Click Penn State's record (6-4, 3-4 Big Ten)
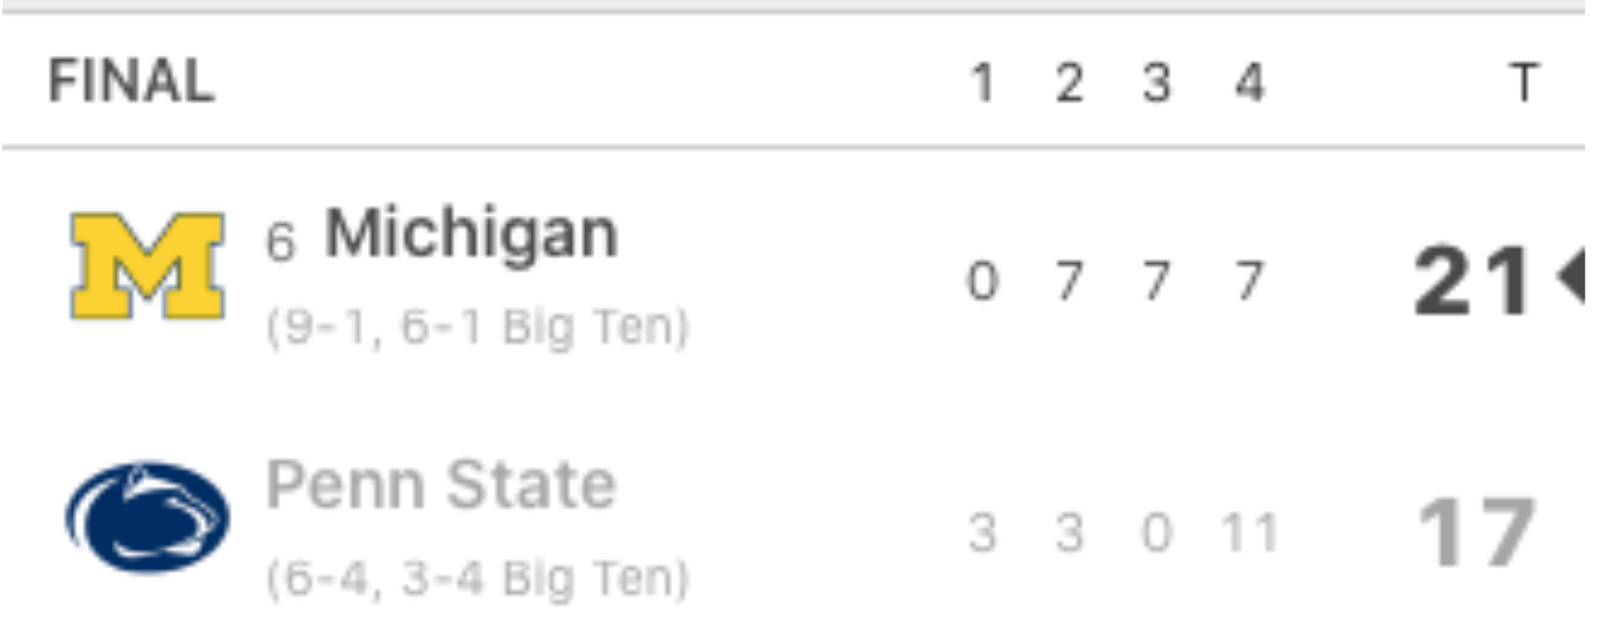Image resolution: width=1600 pixels, height=638 pixels. pos(477,578)
